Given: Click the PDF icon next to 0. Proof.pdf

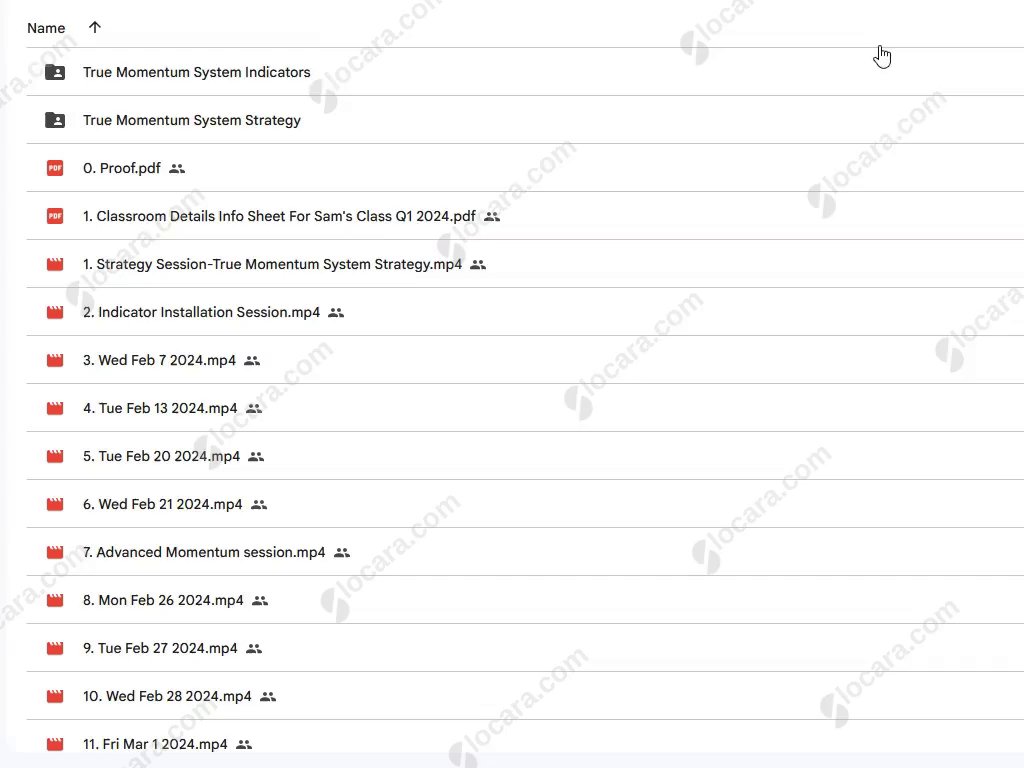Looking at the screenshot, I should tap(55, 168).
